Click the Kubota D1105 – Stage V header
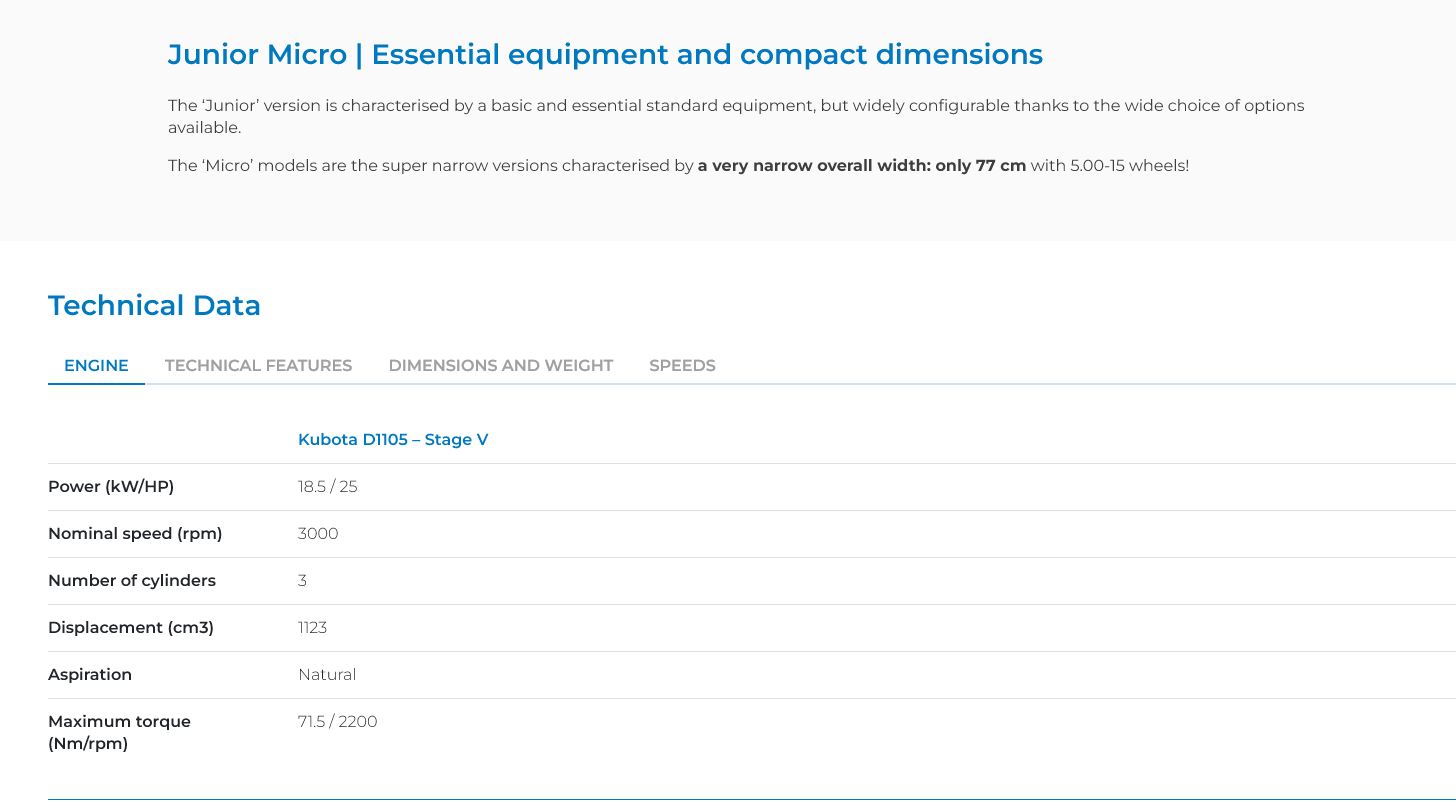The width and height of the screenshot is (1456, 810). click(393, 440)
